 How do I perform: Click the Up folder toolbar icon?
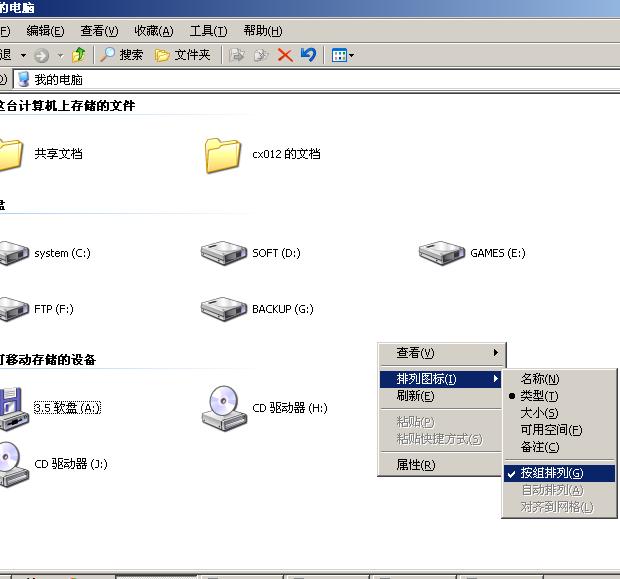click(79, 55)
